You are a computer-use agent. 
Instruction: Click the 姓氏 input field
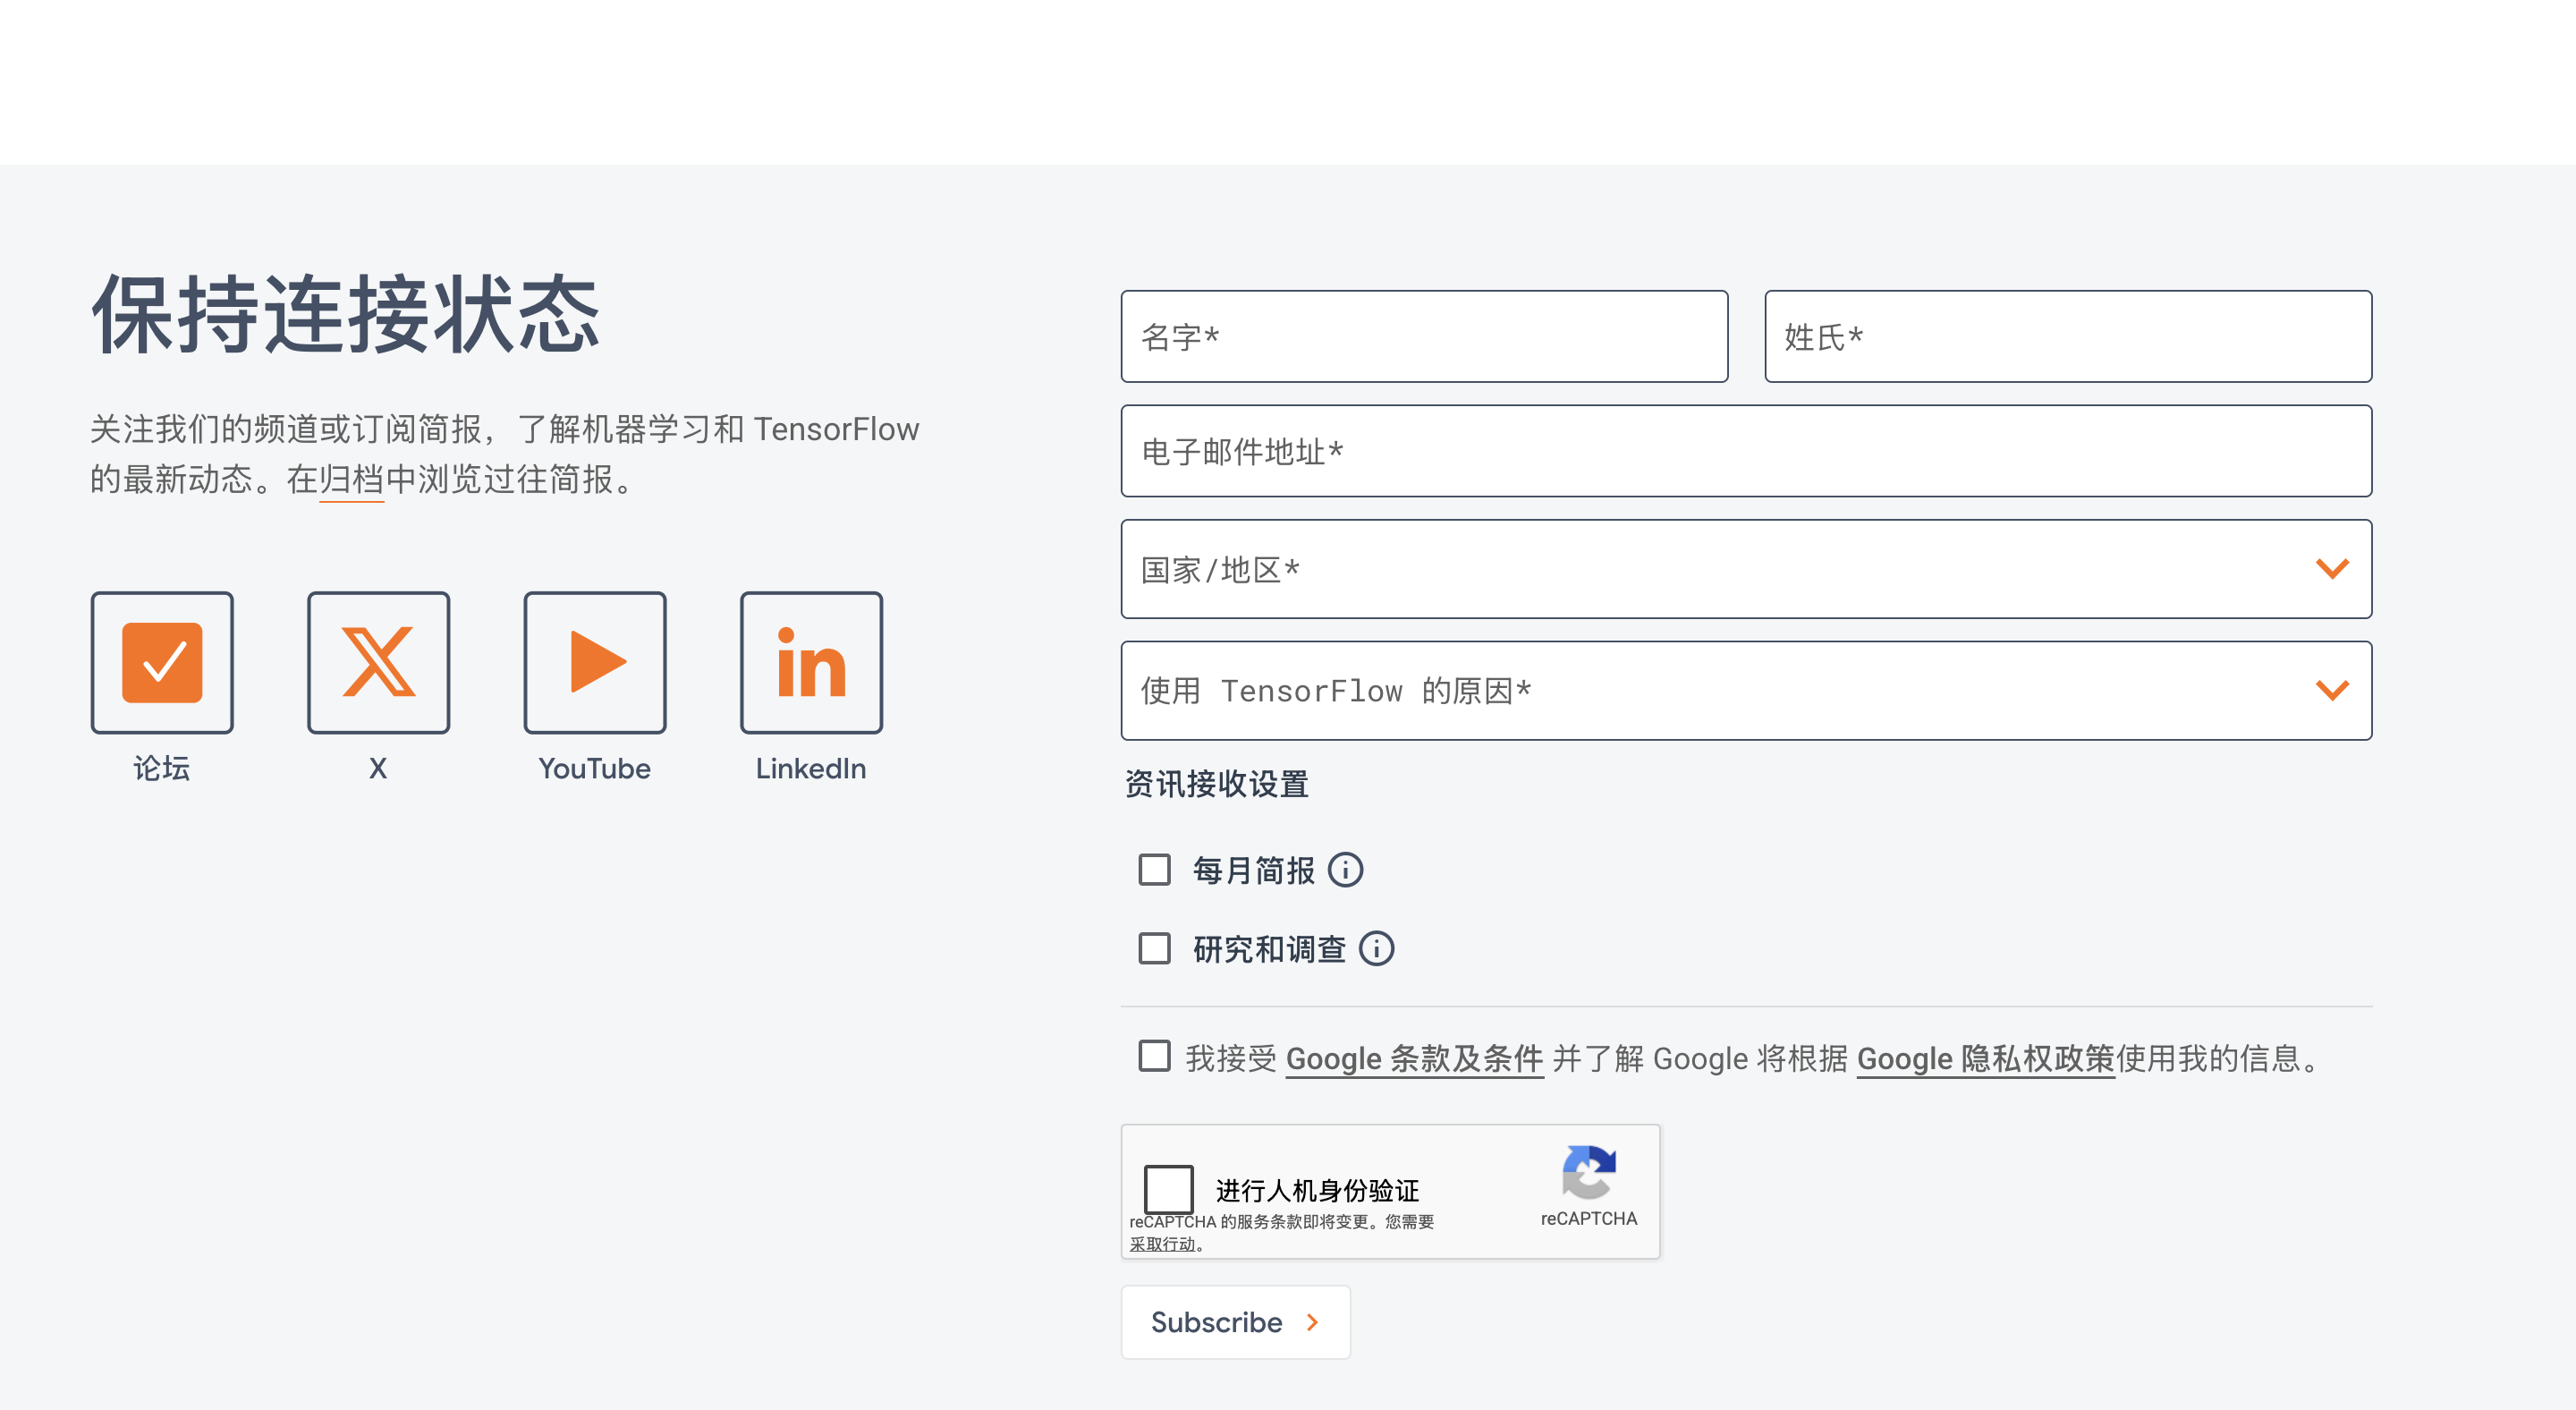point(2068,337)
